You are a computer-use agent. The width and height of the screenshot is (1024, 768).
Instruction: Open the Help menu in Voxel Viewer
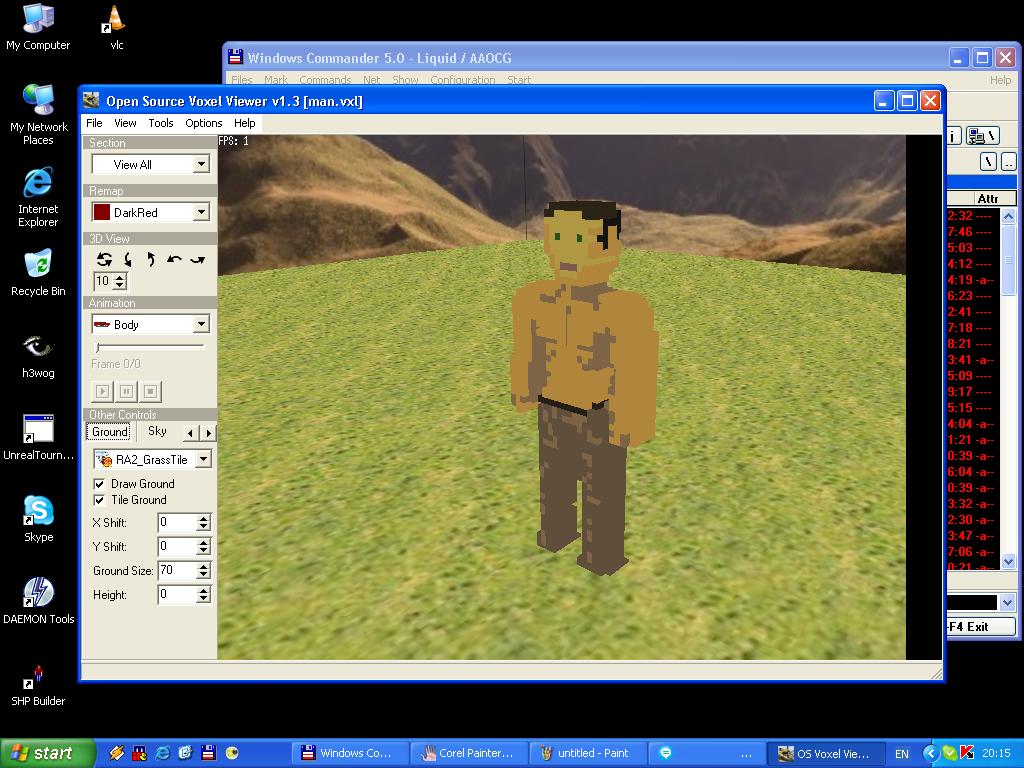(245, 123)
